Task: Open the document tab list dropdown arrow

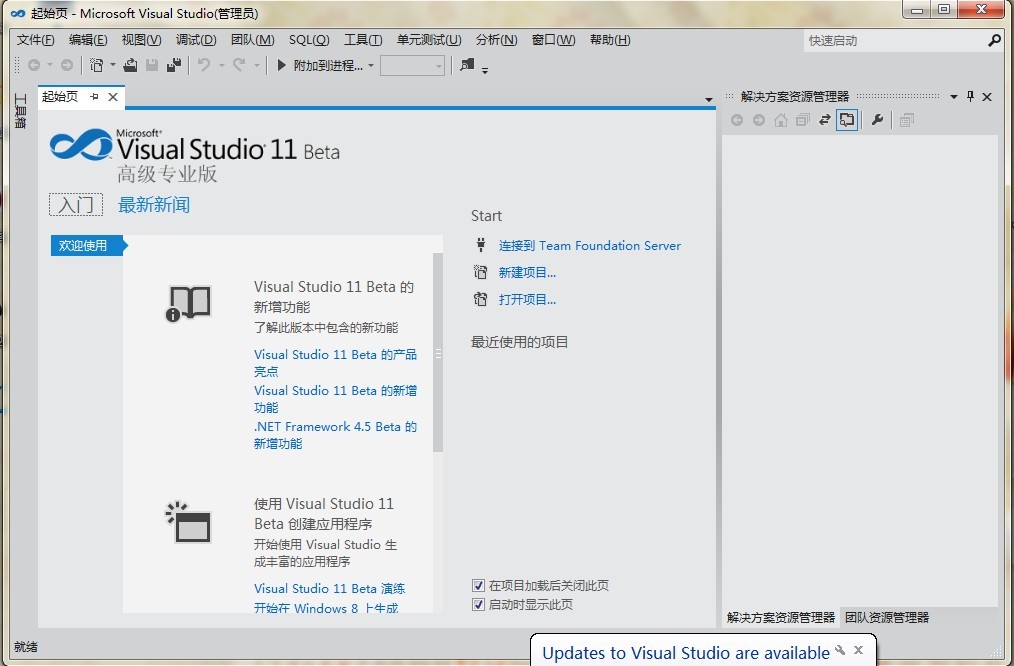Action: 709,100
